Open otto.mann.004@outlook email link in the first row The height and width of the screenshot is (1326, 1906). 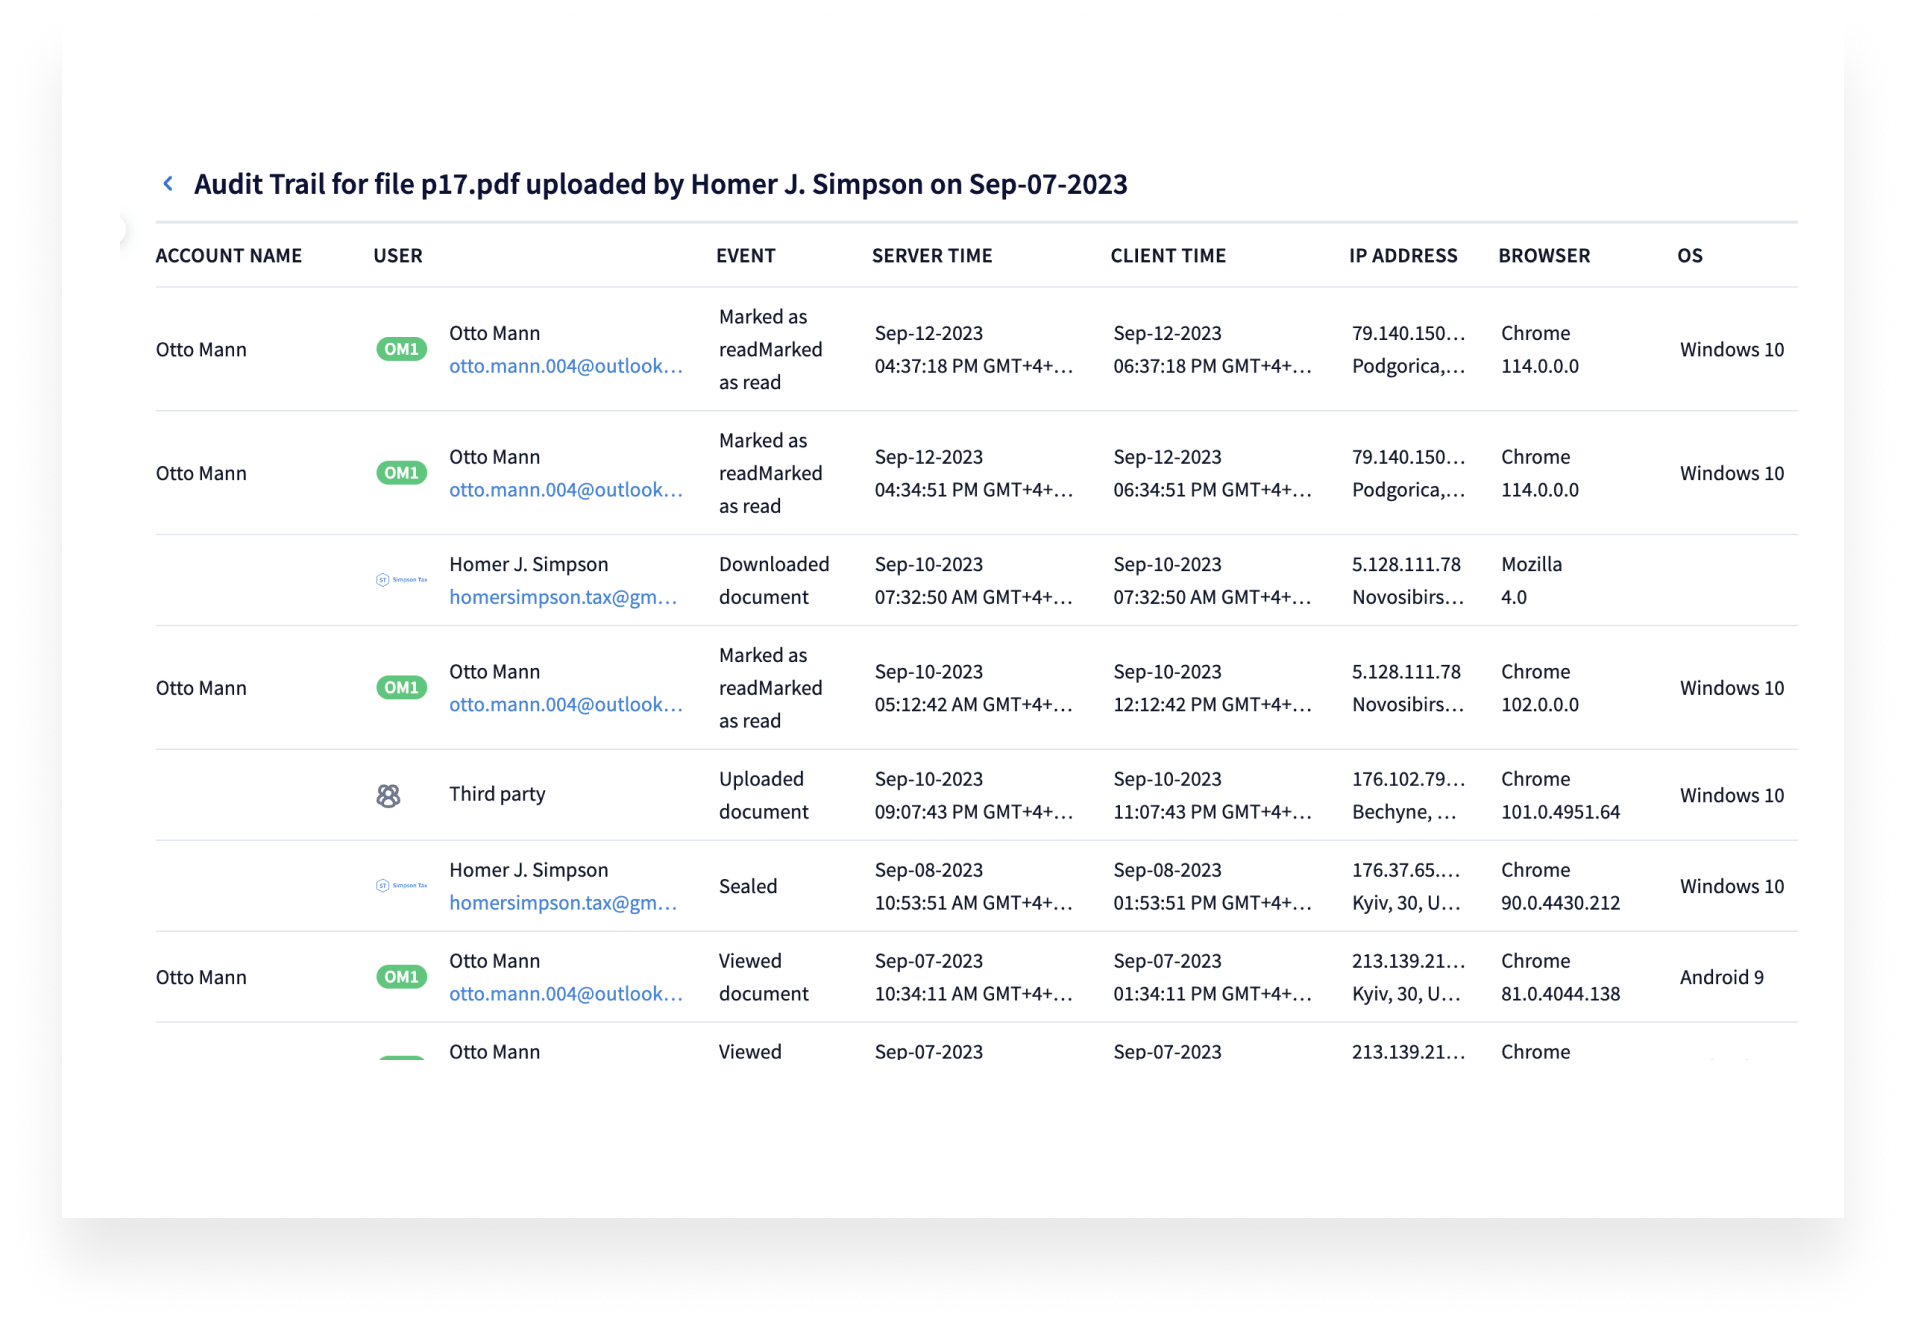click(566, 366)
